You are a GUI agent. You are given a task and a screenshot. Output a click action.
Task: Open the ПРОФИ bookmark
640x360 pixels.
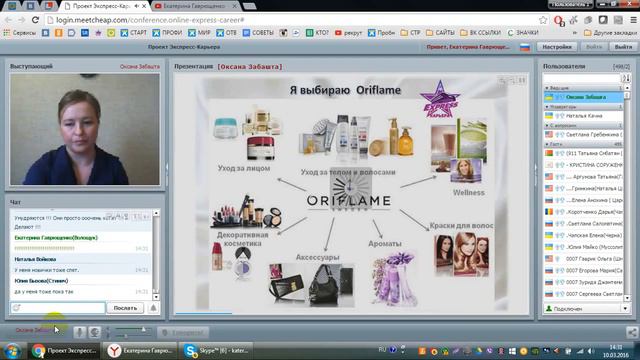pos(167,33)
